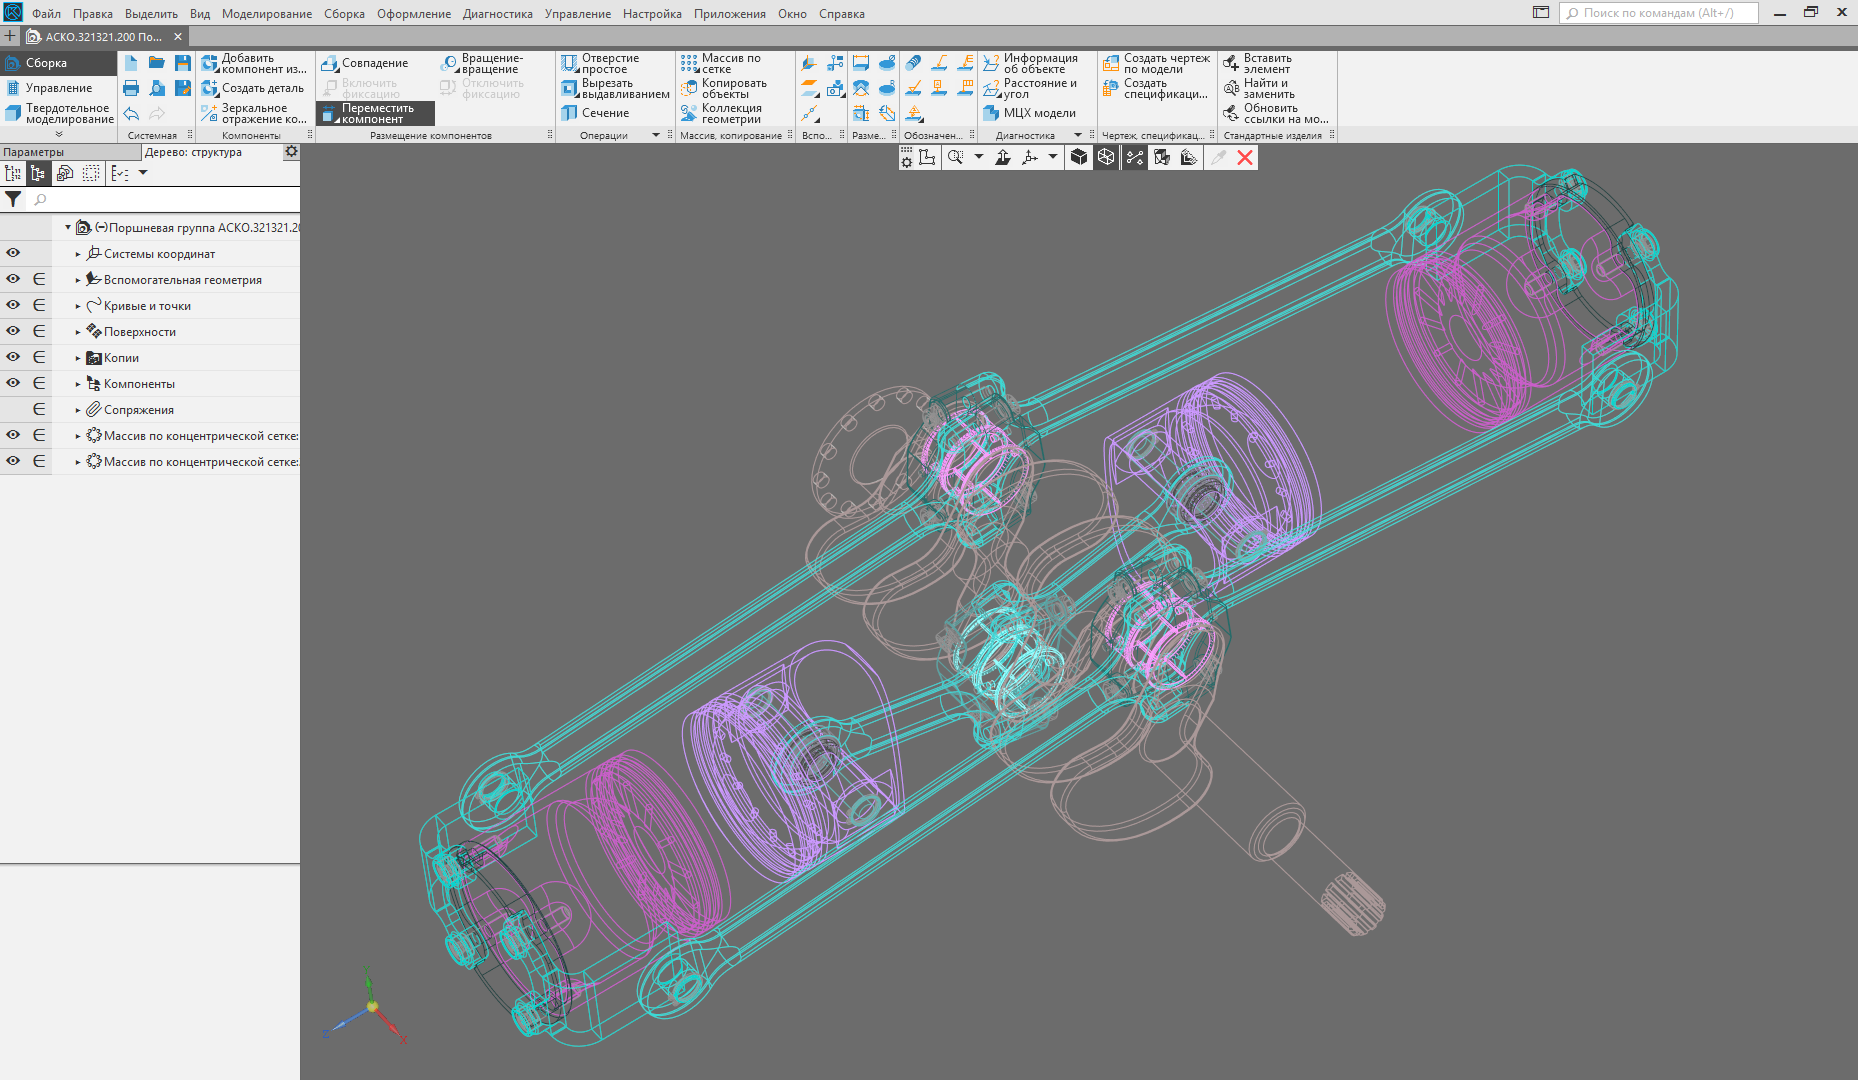Save the document using the floppy icon

183,63
